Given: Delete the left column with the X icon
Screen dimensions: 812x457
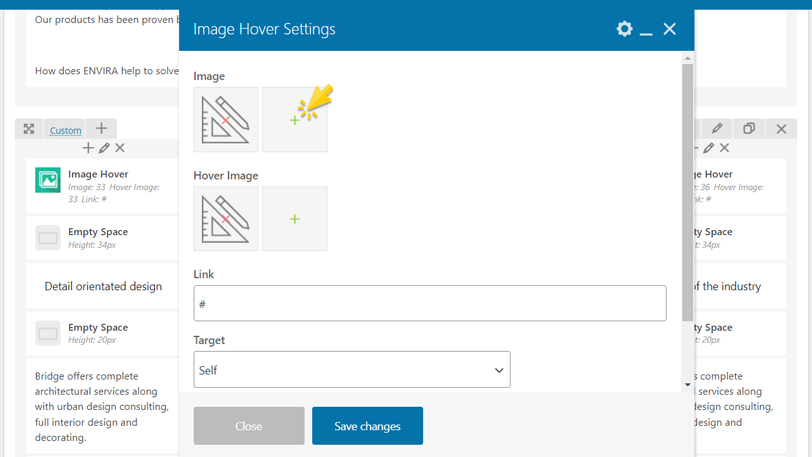Looking at the screenshot, I should click(120, 148).
